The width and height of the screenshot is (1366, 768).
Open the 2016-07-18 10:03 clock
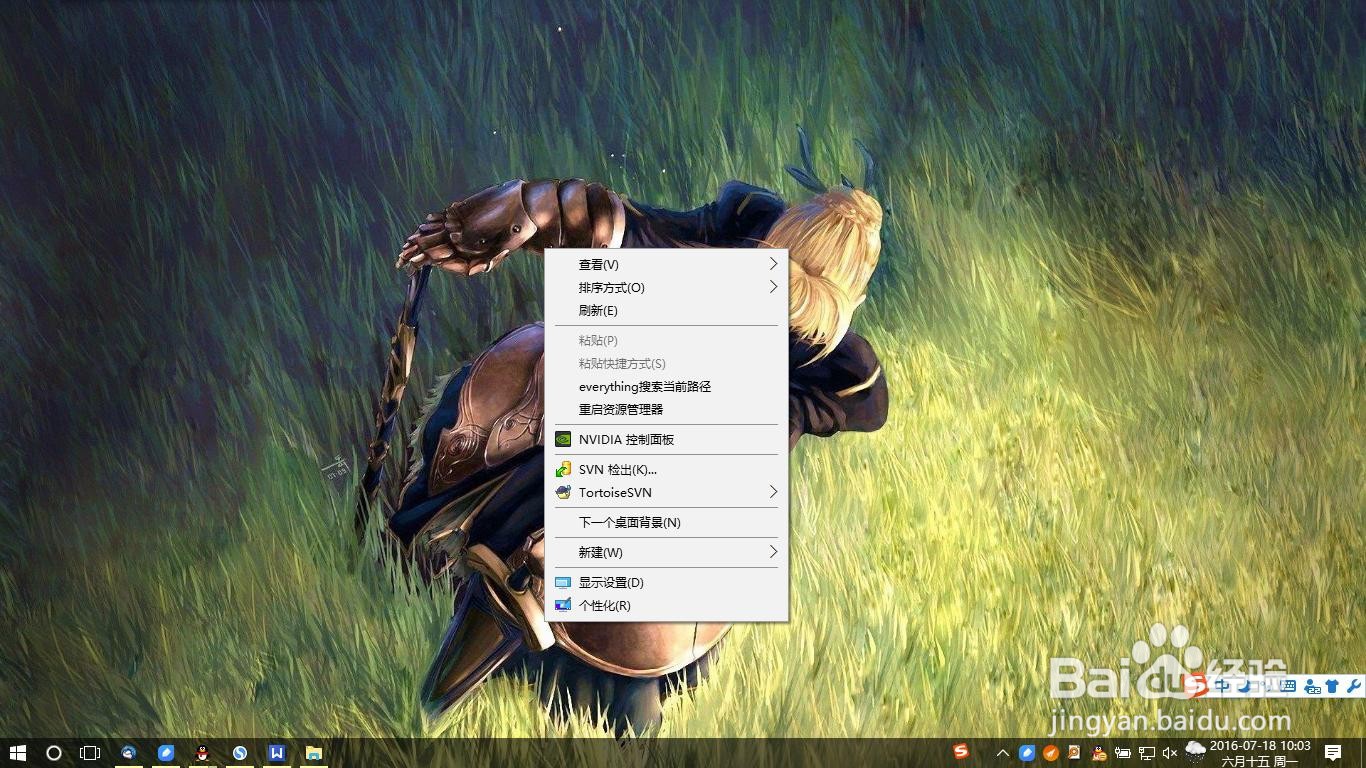[x=1260, y=753]
